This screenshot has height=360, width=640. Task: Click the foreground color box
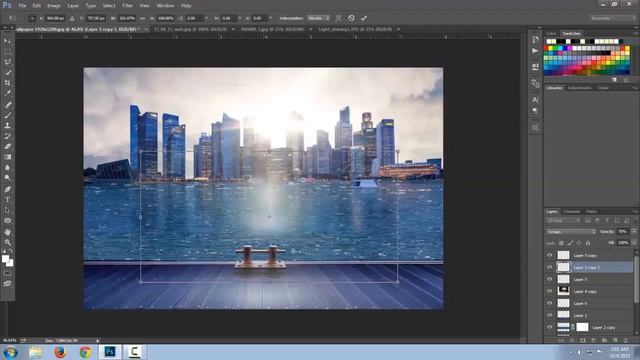5,259
